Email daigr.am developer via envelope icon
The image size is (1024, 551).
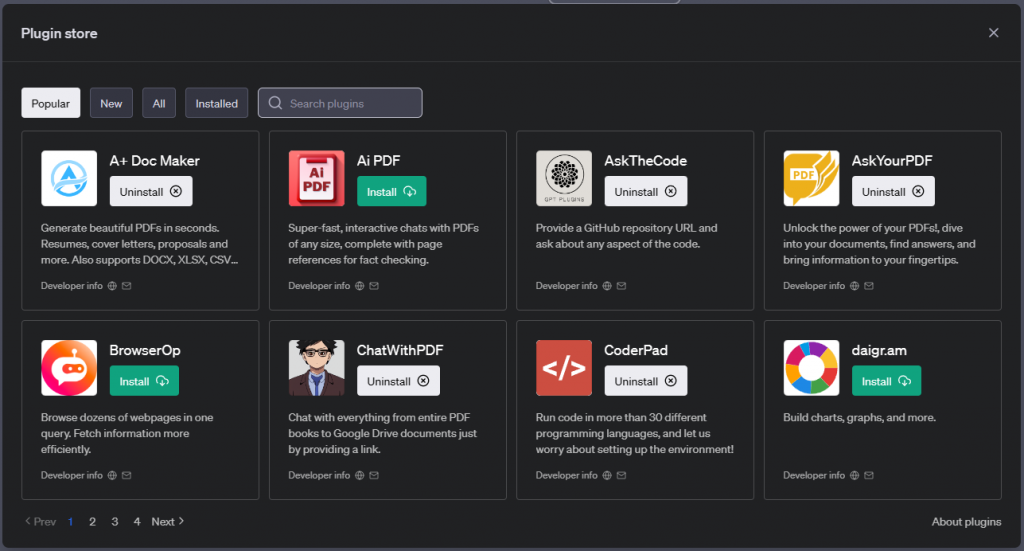(x=869, y=475)
